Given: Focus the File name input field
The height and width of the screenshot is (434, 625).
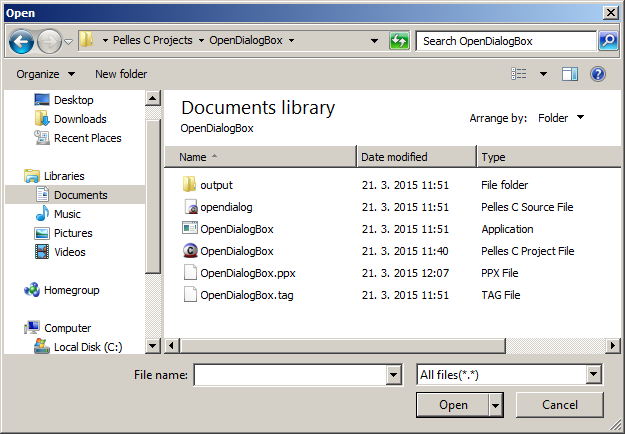Looking at the screenshot, I should pos(290,375).
